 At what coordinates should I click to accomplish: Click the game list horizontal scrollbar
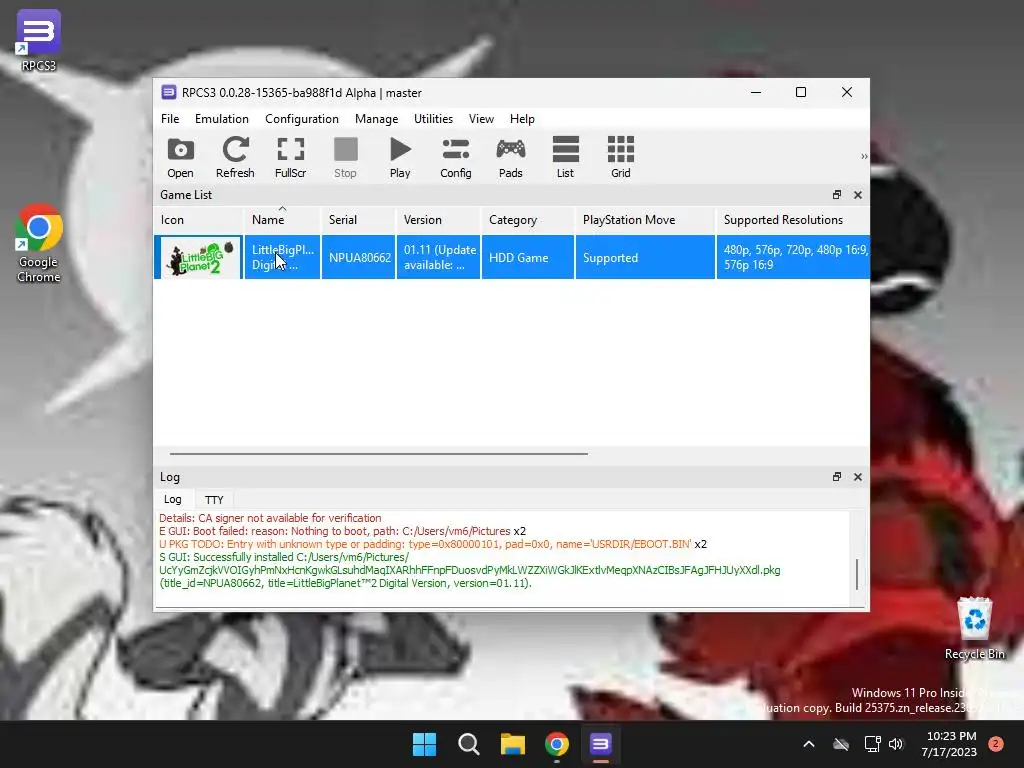point(379,453)
